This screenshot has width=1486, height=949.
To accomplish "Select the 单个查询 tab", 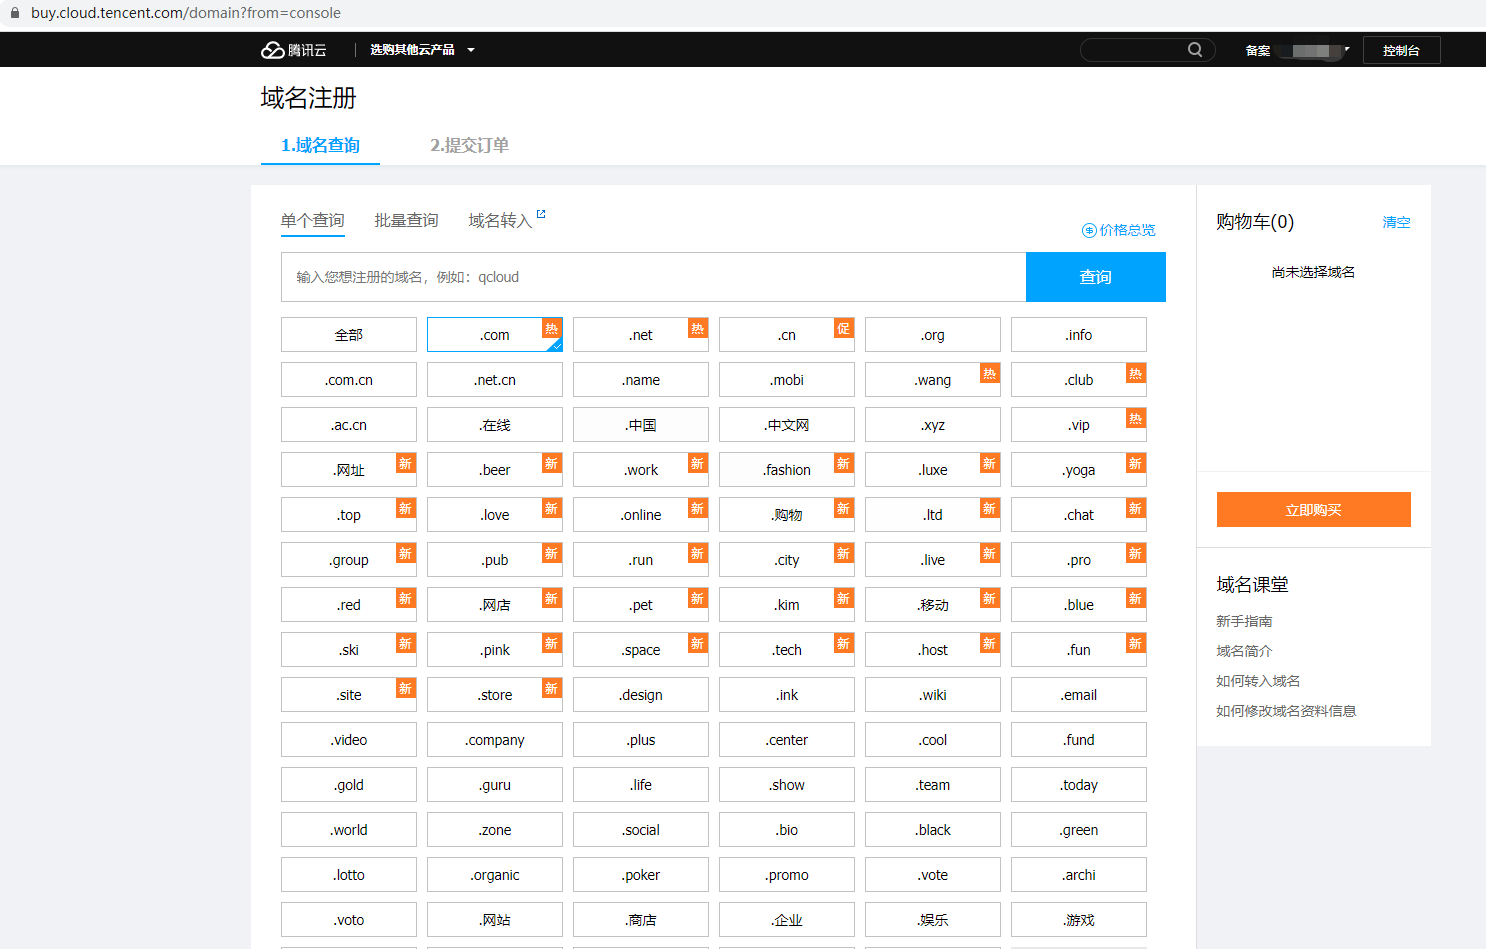I will 312,220.
